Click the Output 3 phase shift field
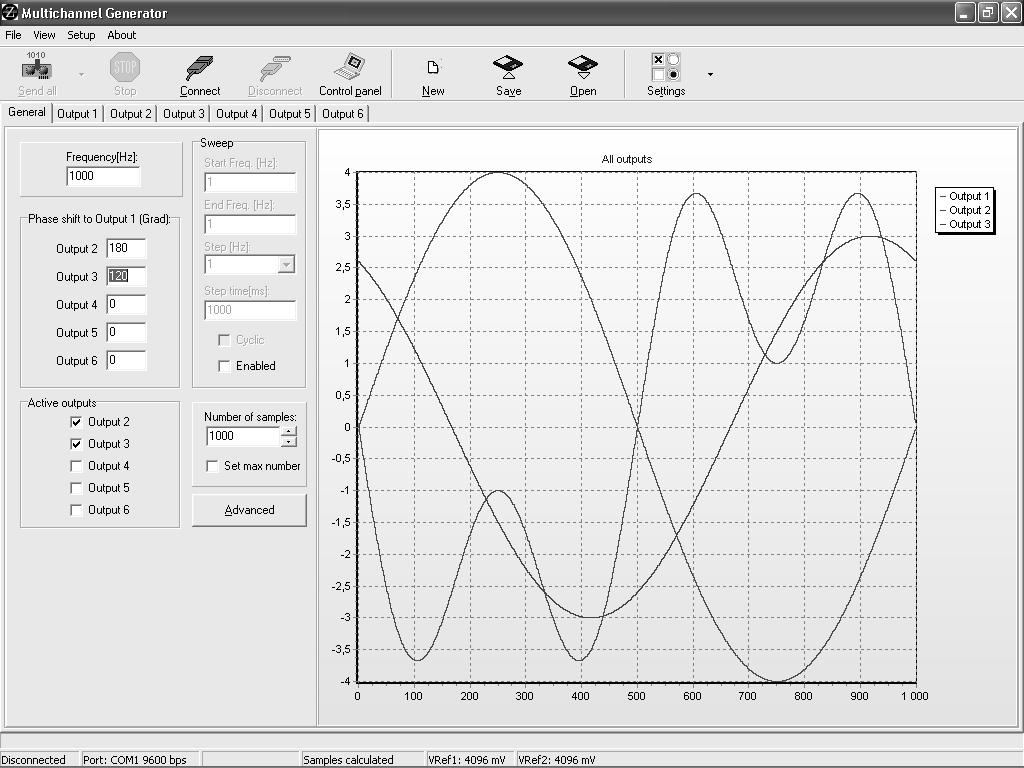 coord(126,277)
